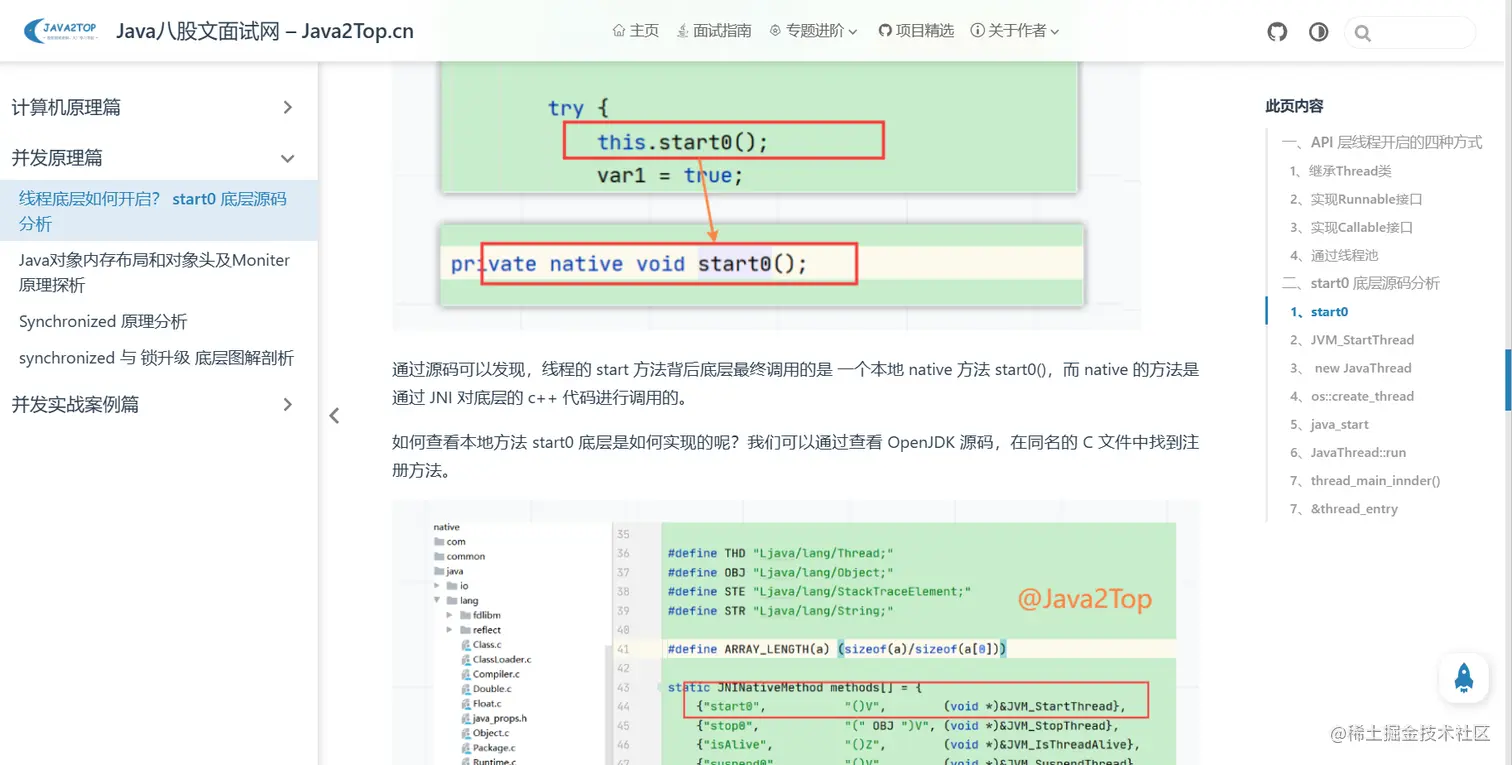Jump to 7、thread_main_innder() TOC entry

click(1366, 480)
